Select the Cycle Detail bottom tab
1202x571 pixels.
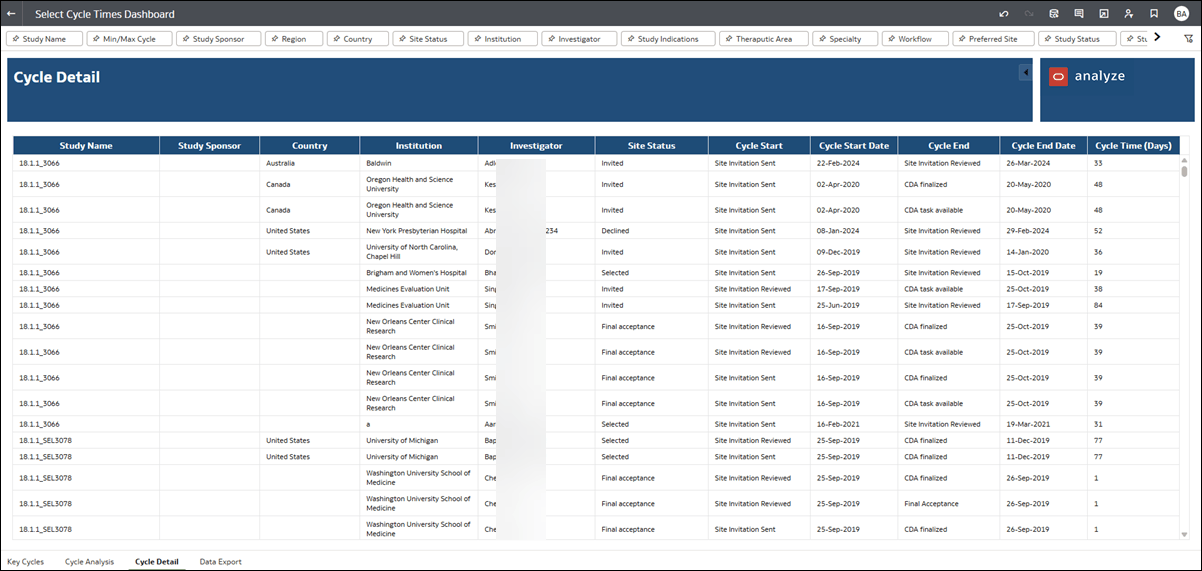click(157, 562)
